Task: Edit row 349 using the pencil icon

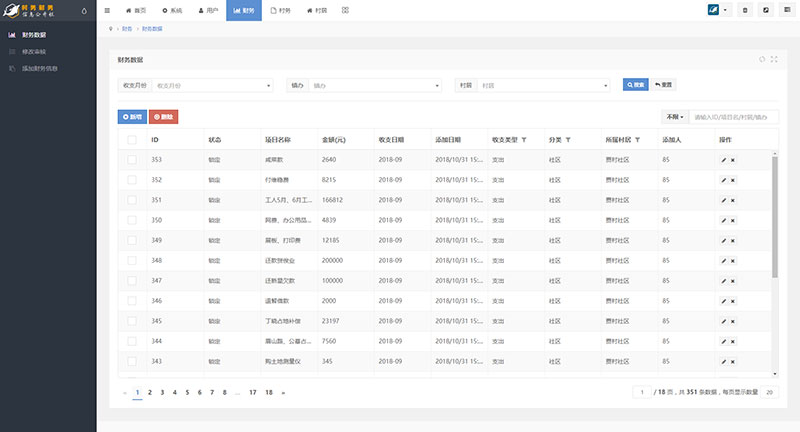Action: point(723,241)
